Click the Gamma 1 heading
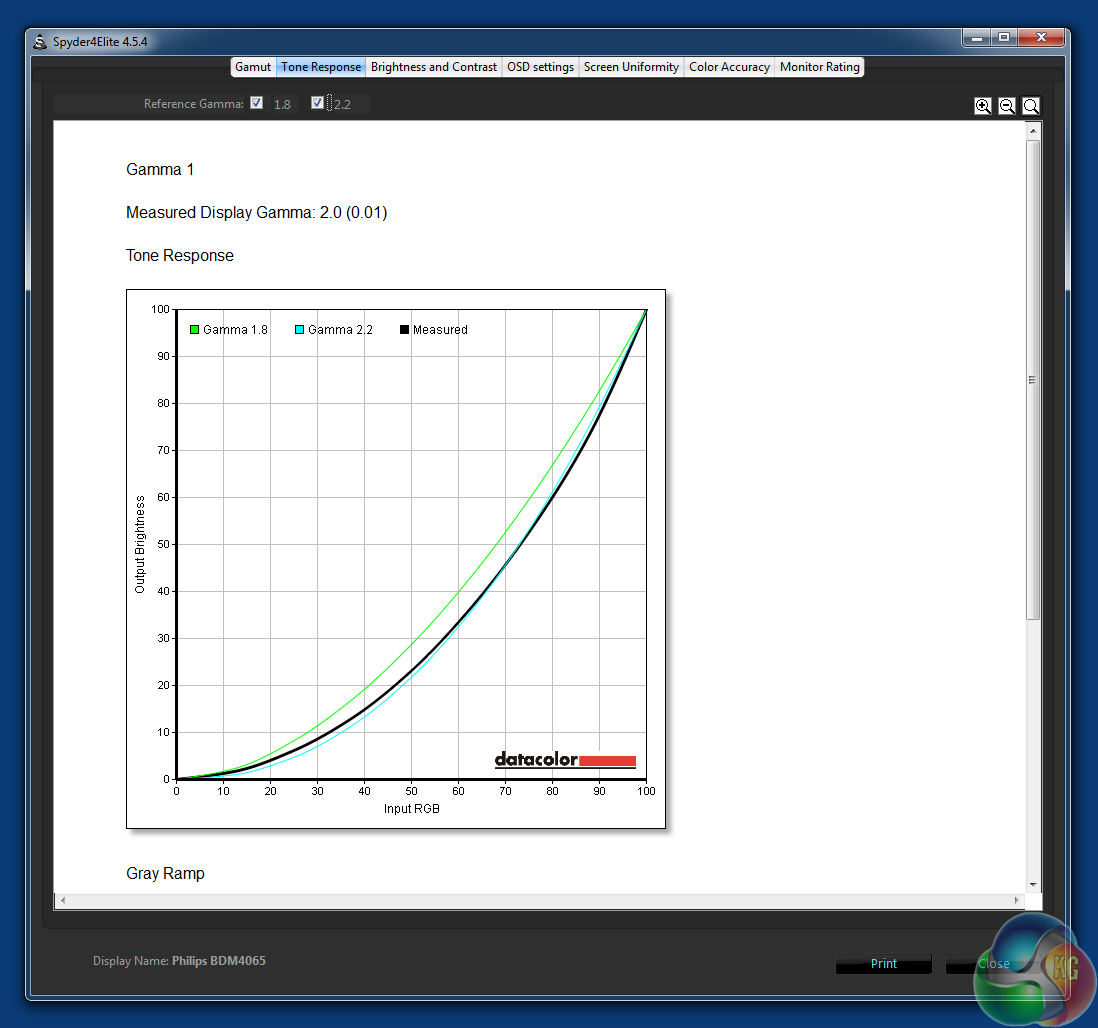 pyautogui.click(x=160, y=169)
